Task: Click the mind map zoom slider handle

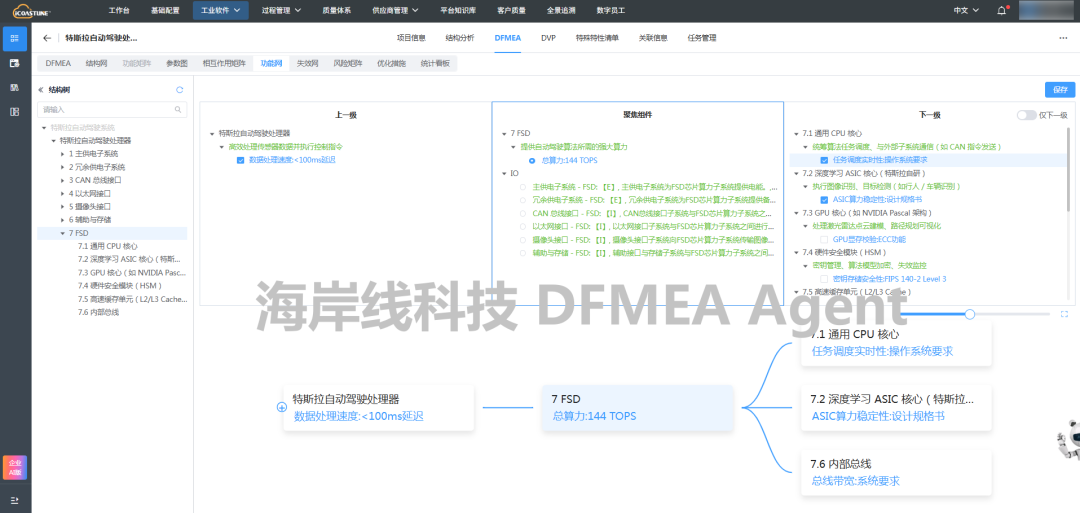Action: (969, 314)
